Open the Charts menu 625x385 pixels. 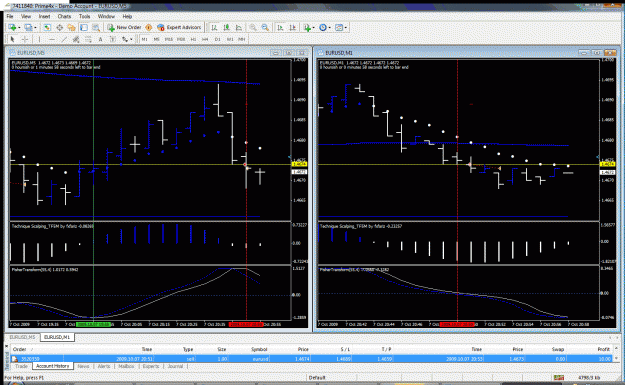64,16
